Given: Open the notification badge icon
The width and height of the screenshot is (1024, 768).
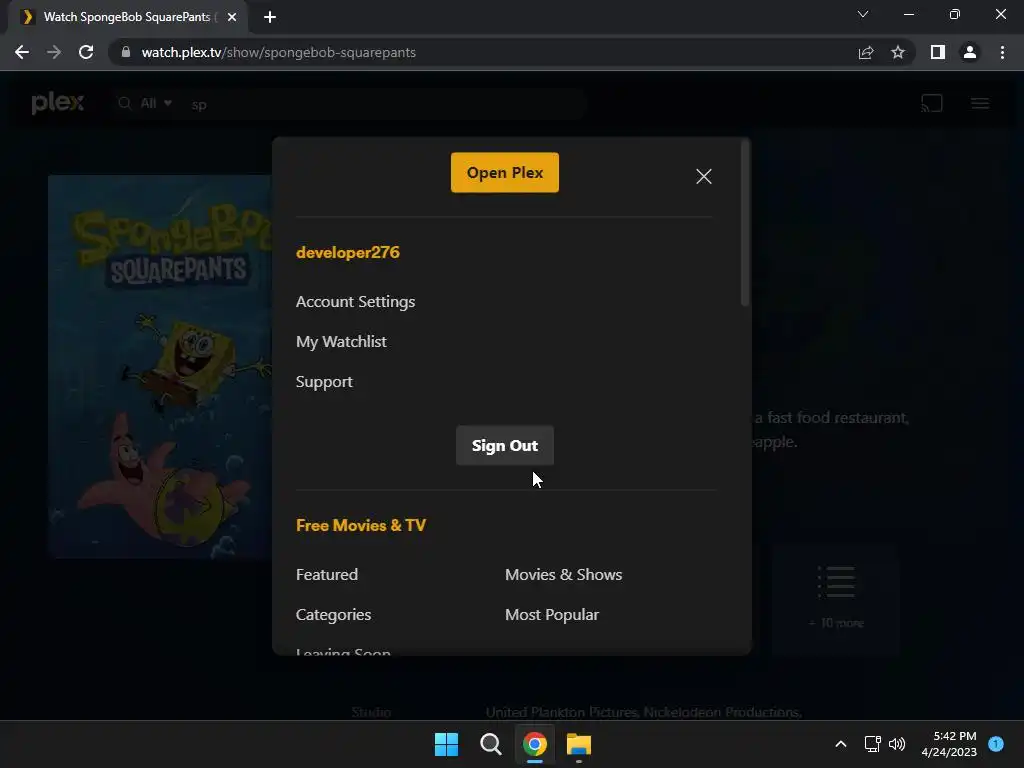Looking at the screenshot, I should [996, 743].
